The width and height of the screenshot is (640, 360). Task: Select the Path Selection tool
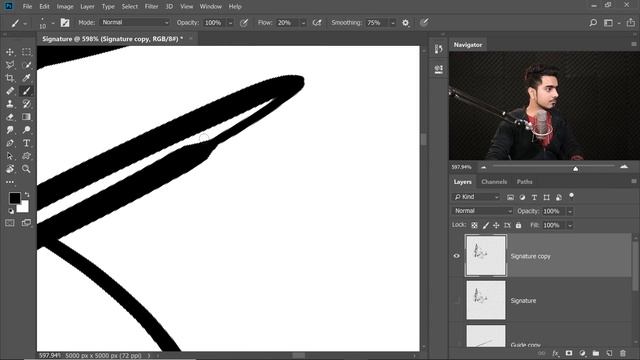pos(10,156)
